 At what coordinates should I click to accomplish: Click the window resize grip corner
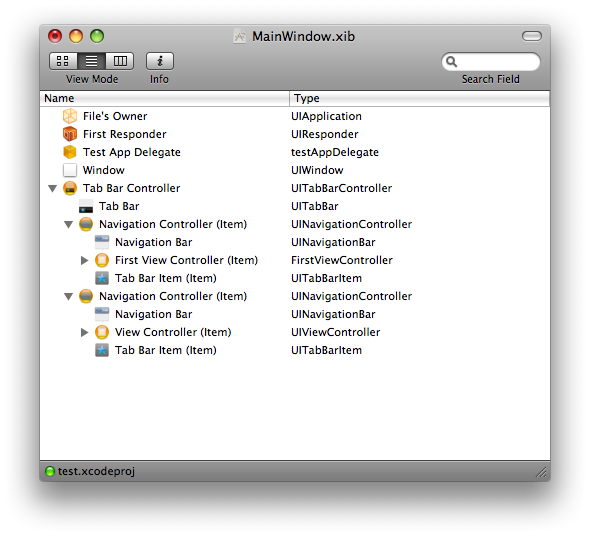[541, 472]
